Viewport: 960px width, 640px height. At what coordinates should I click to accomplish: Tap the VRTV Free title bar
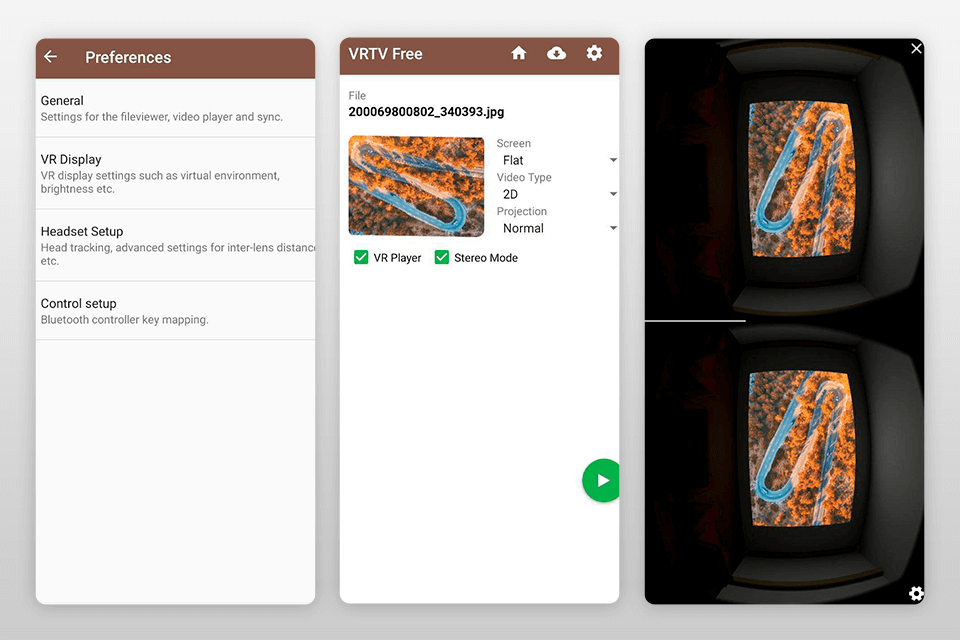(387, 53)
